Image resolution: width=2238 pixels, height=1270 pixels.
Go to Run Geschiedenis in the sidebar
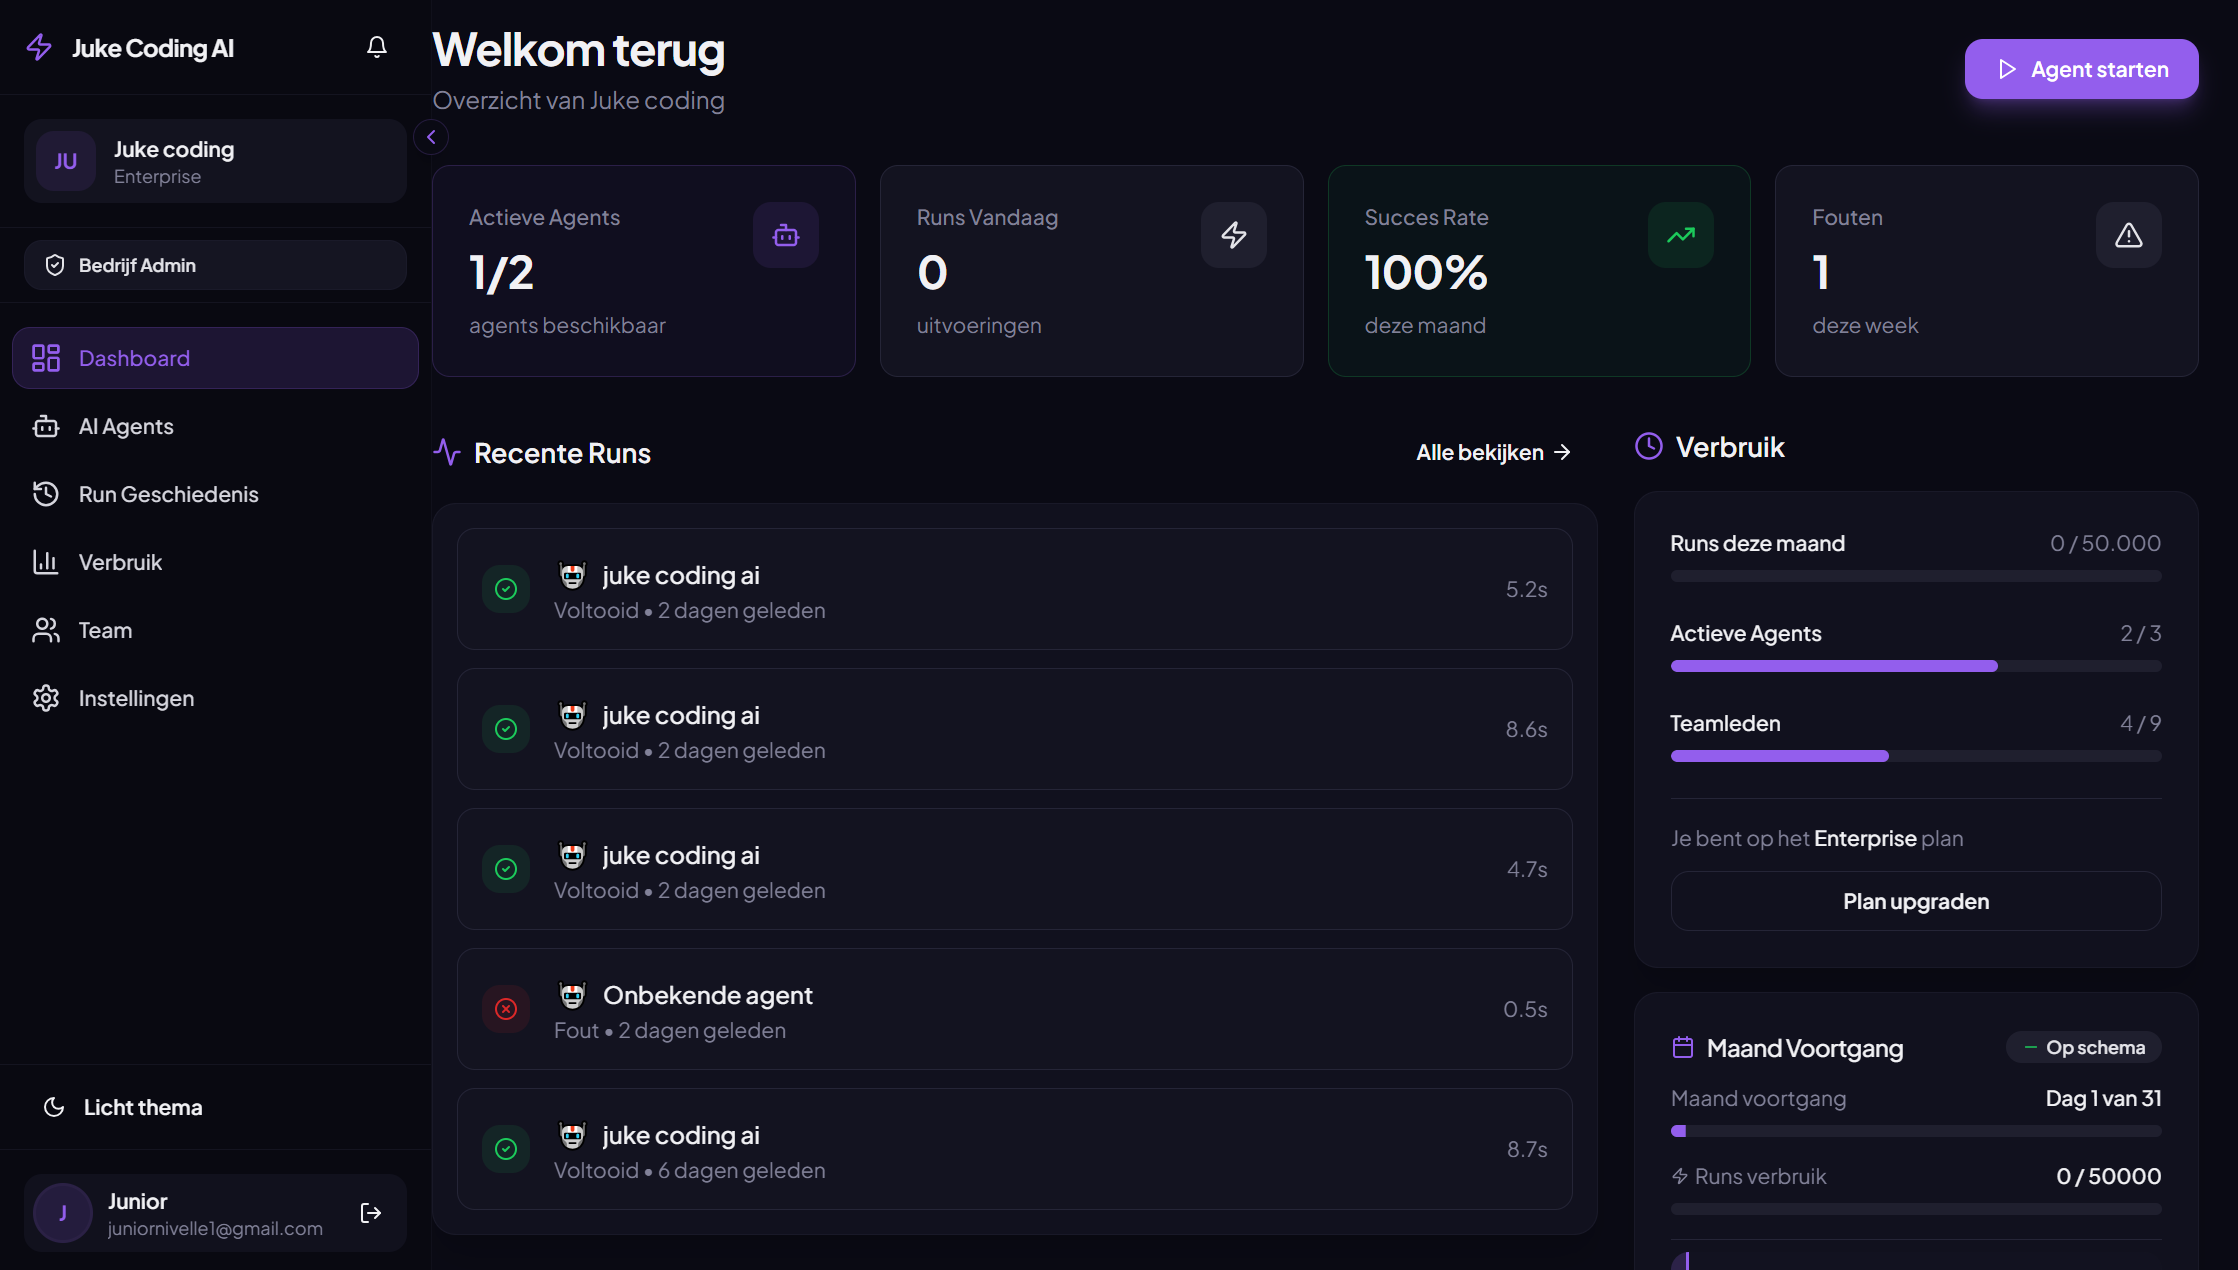point(167,493)
